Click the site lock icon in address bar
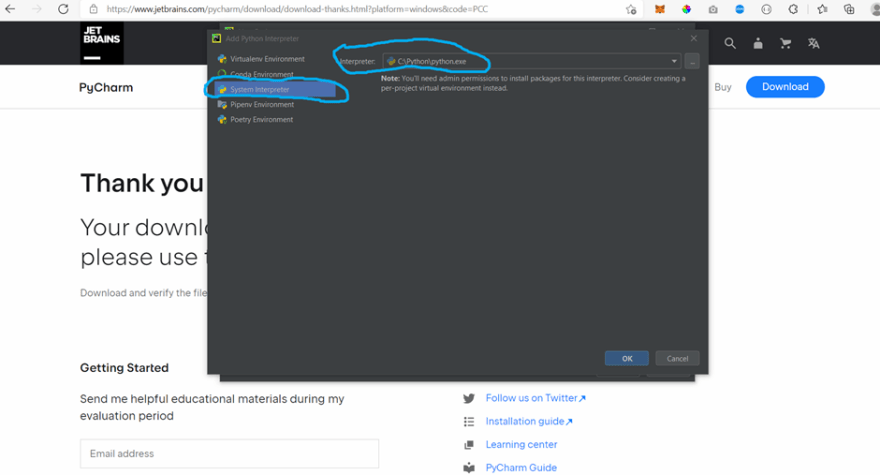Screen dimensions: 880x475 tap(94, 9)
